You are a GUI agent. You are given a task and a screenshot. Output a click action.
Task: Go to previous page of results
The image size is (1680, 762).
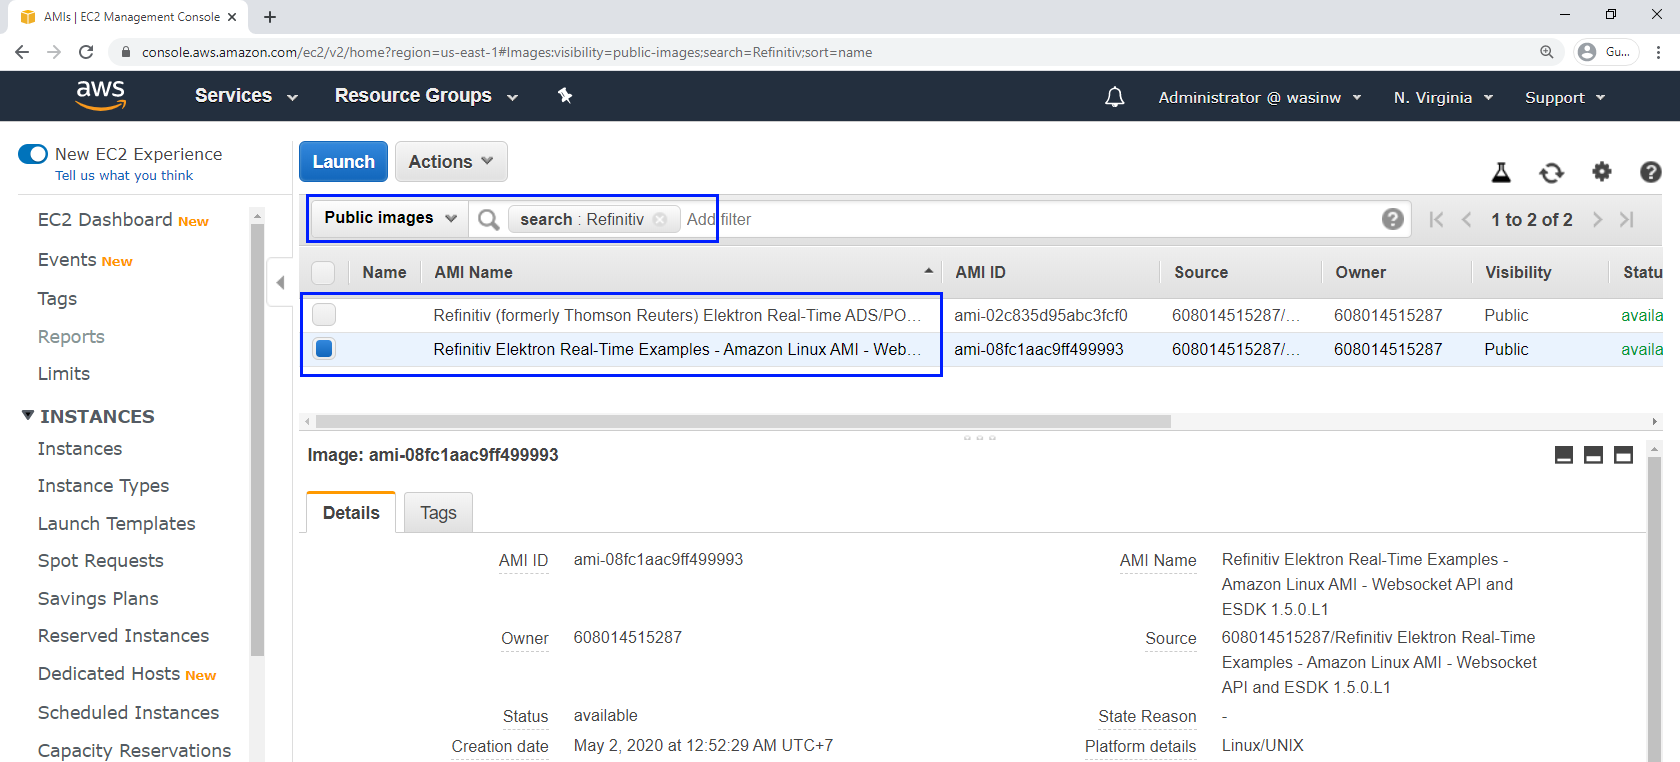click(x=1467, y=219)
